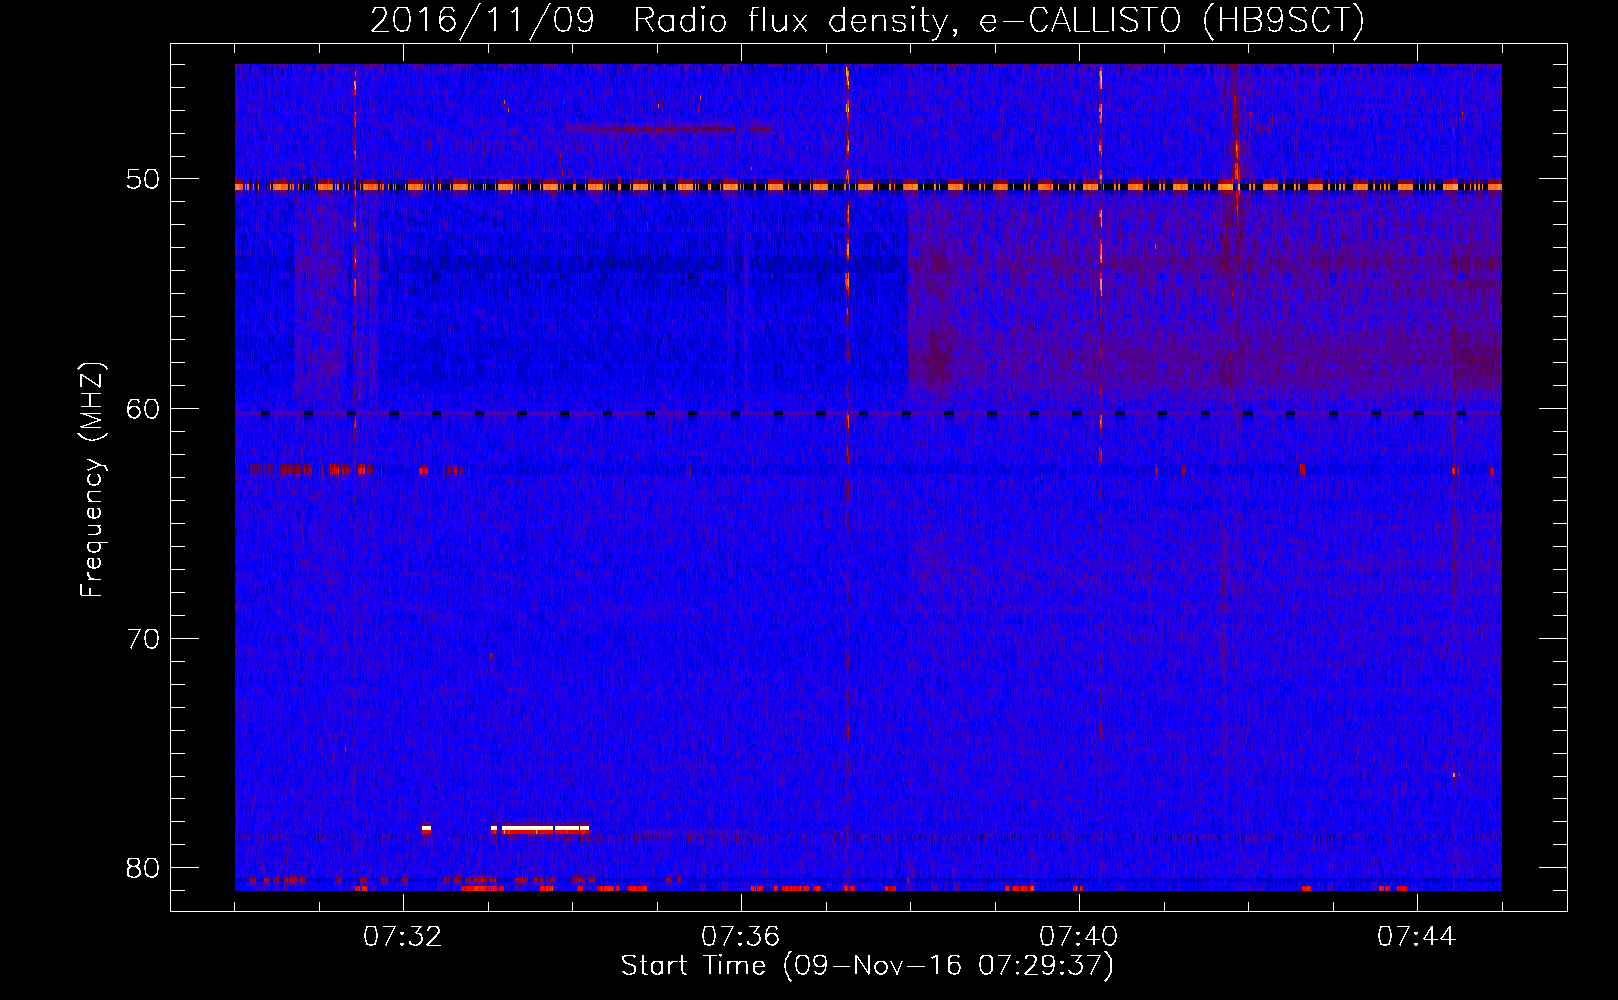Click the 50 frequency tick label
This screenshot has width=1618, height=1000.
click(x=143, y=180)
